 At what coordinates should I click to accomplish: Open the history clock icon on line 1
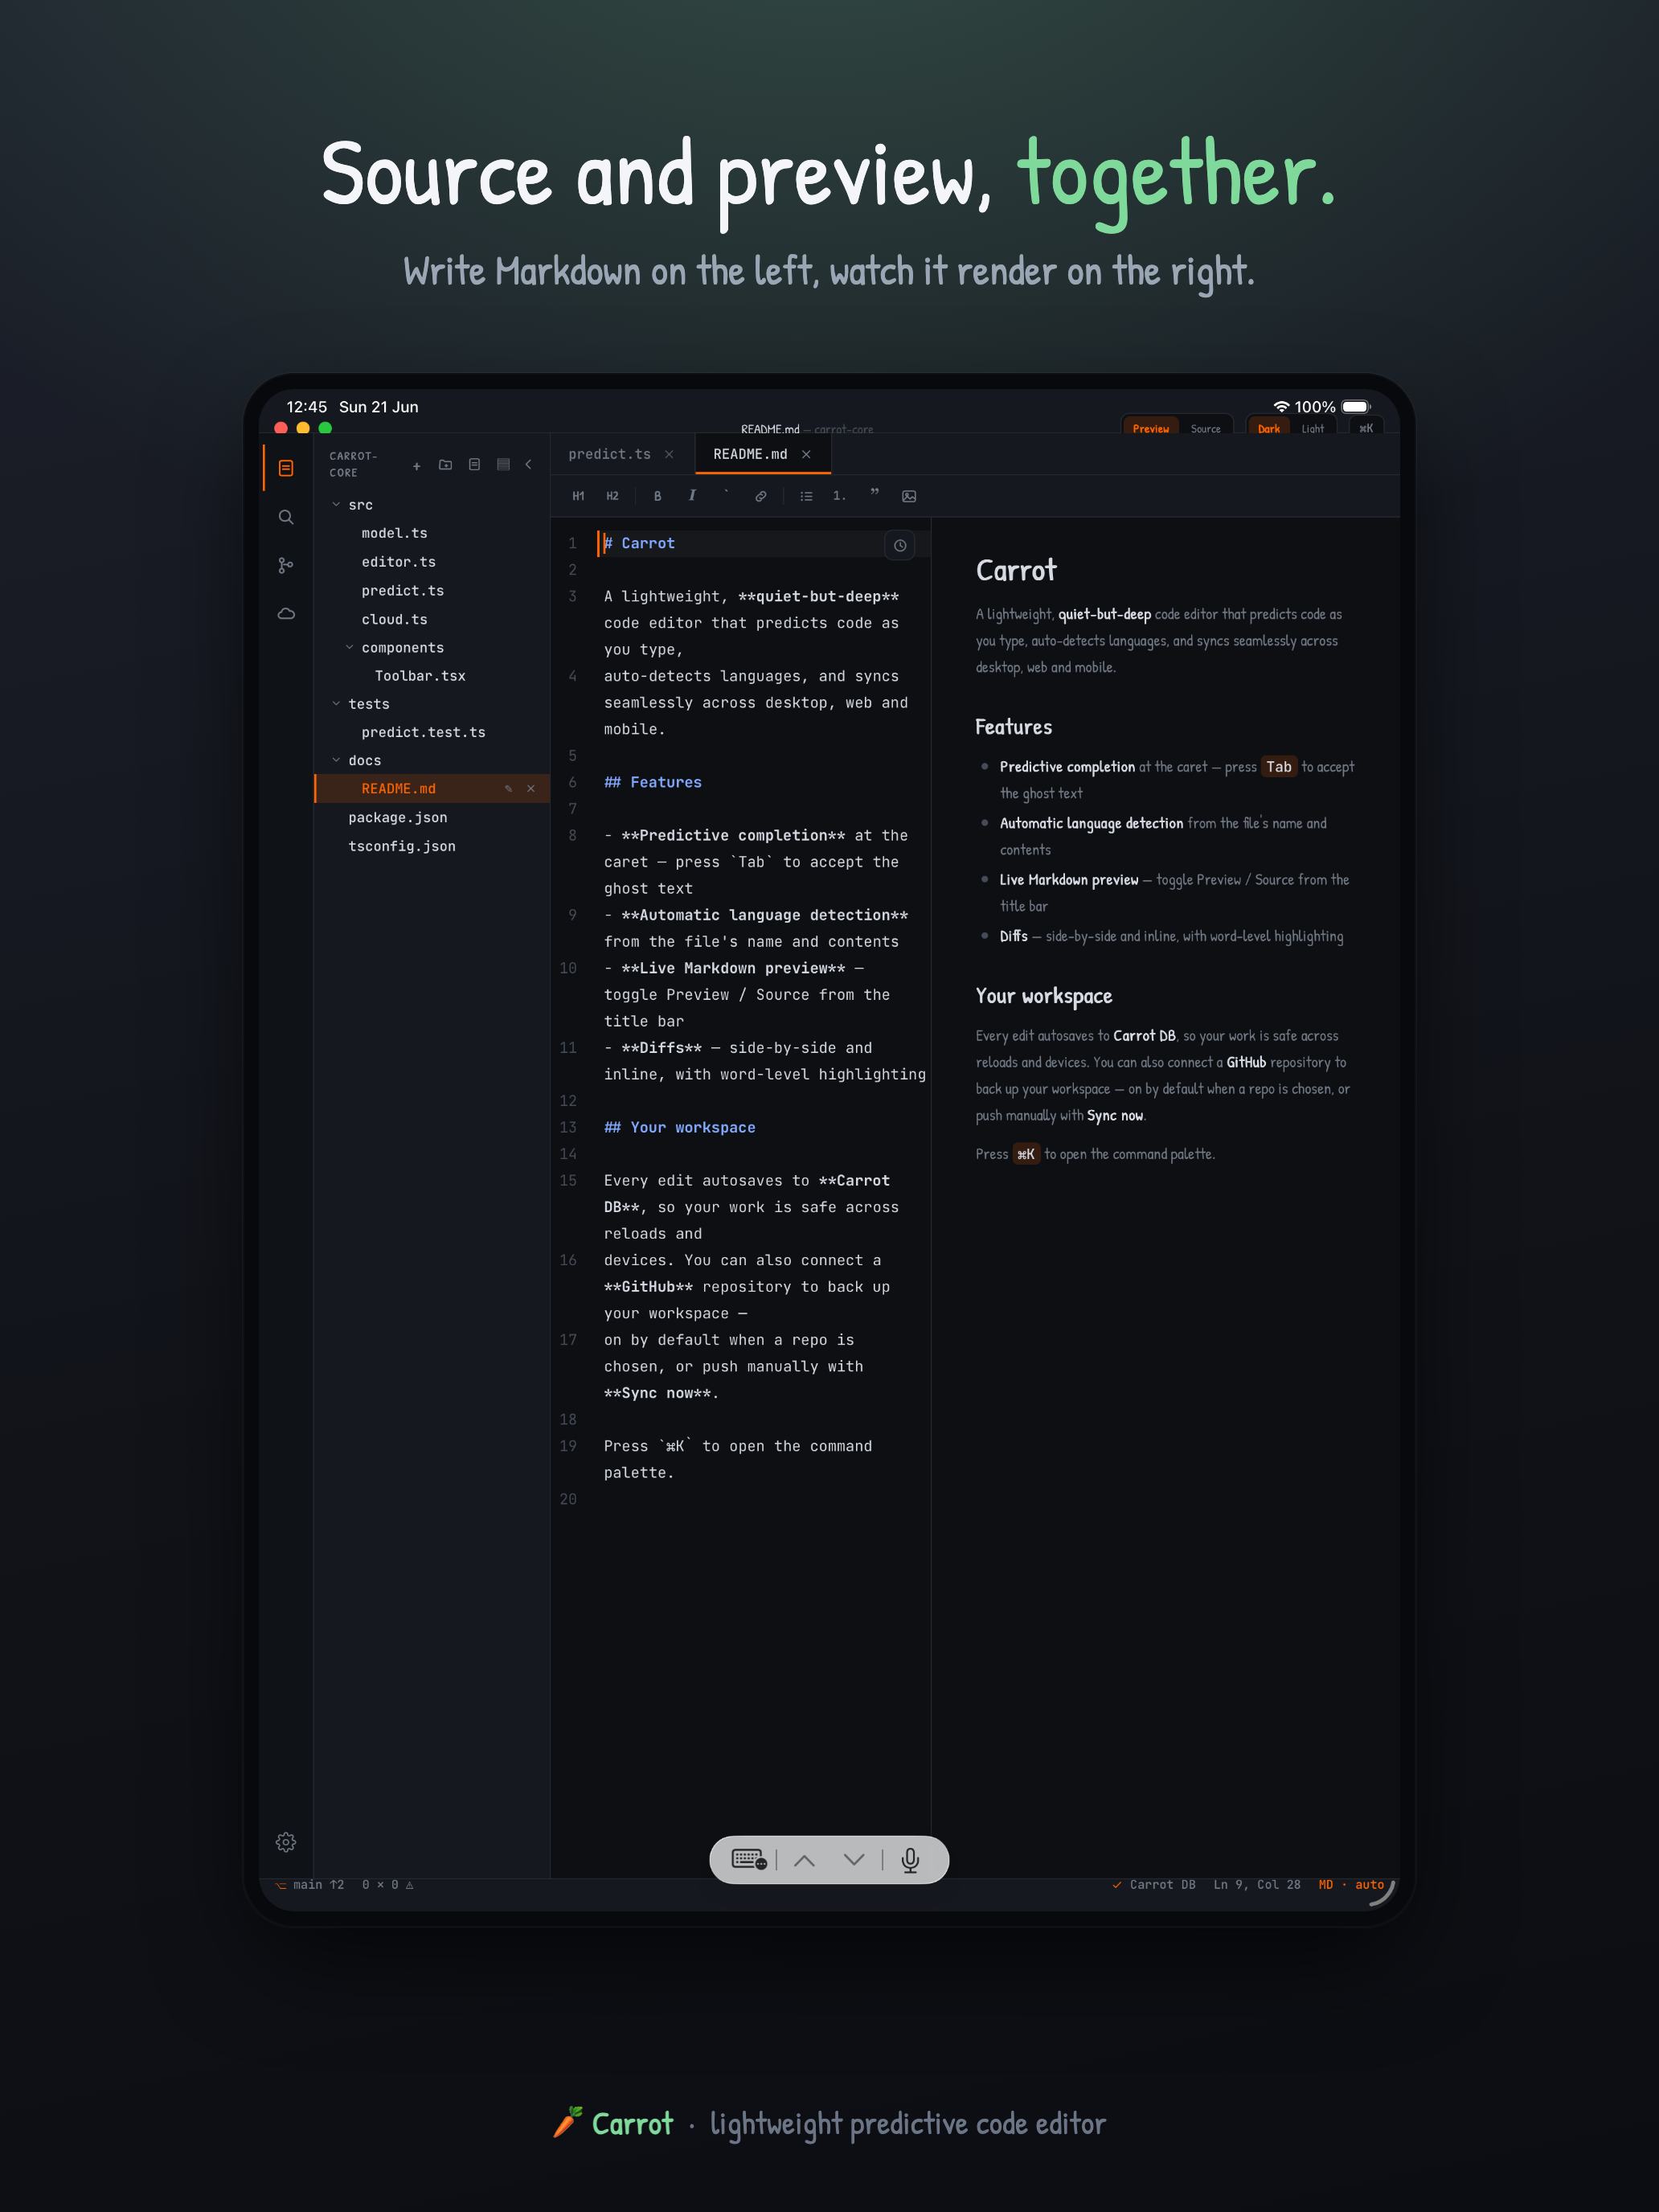(x=900, y=545)
